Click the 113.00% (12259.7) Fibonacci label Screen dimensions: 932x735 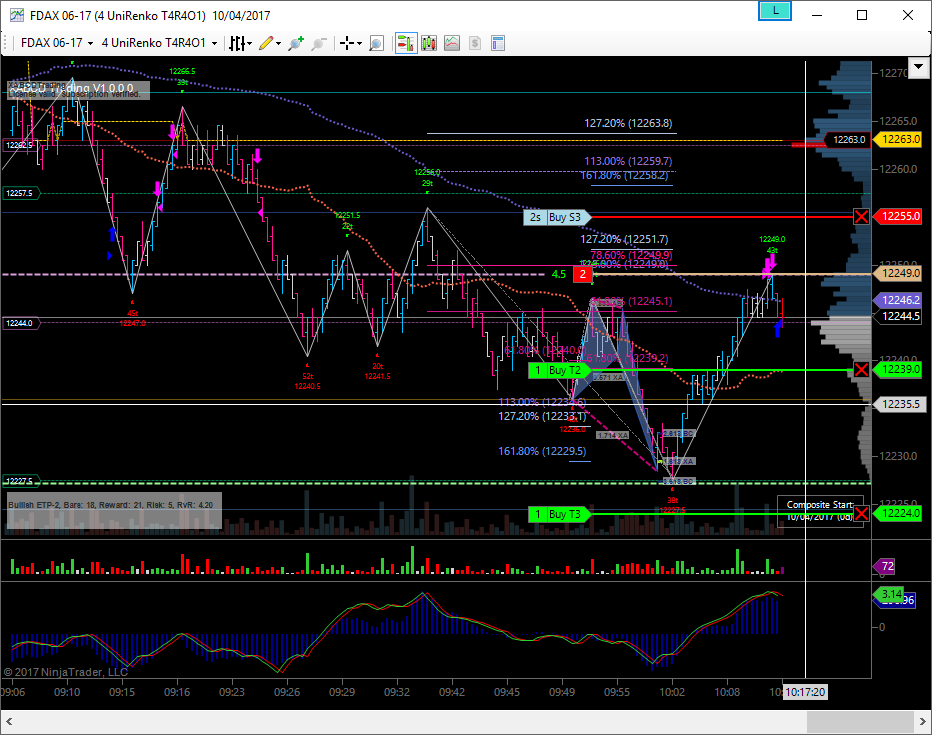click(628, 161)
